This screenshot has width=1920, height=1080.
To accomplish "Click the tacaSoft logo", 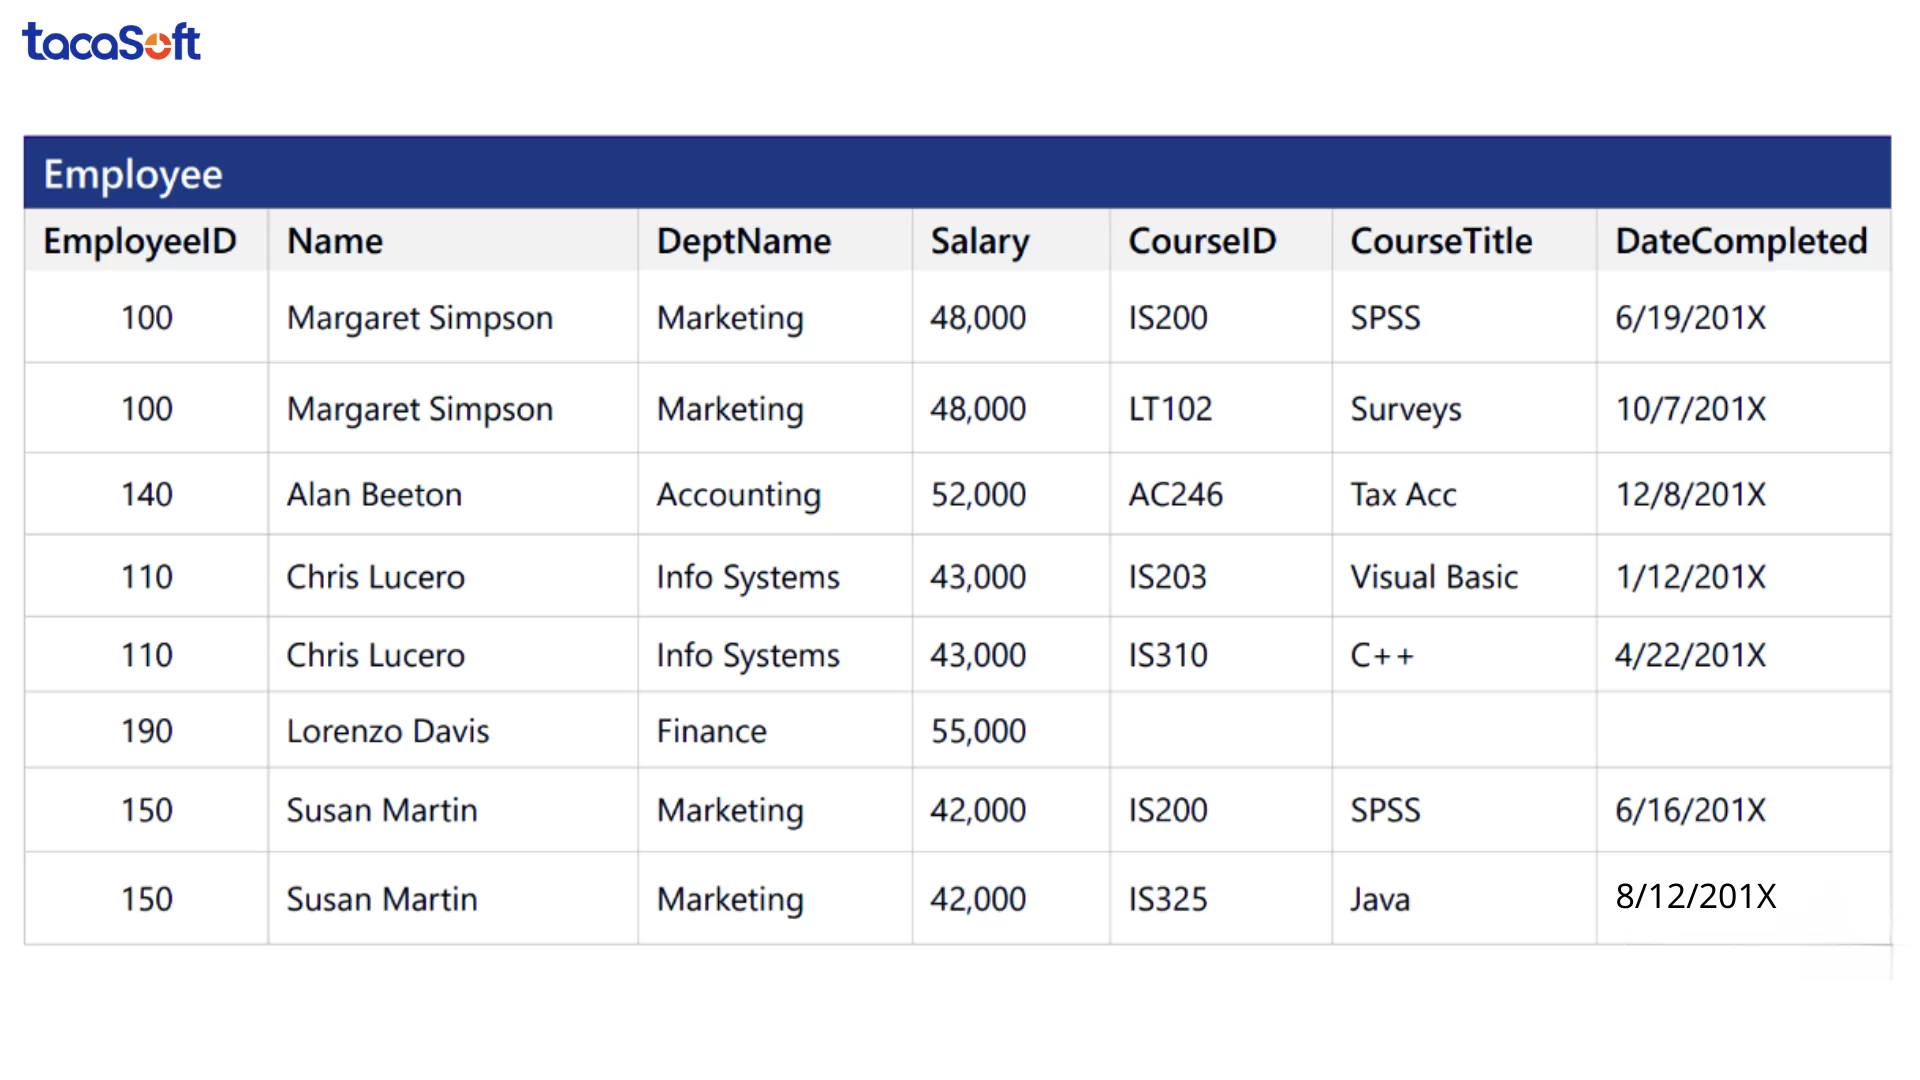I will (x=111, y=42).
